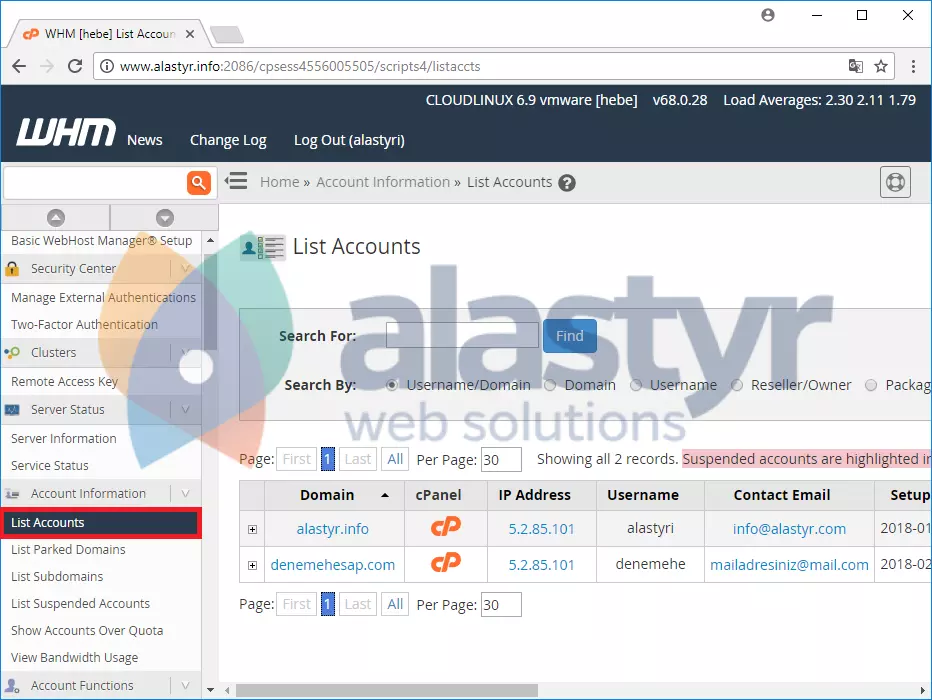
Task: Select the Username/Domain search radio
Action: click(391, 385)
